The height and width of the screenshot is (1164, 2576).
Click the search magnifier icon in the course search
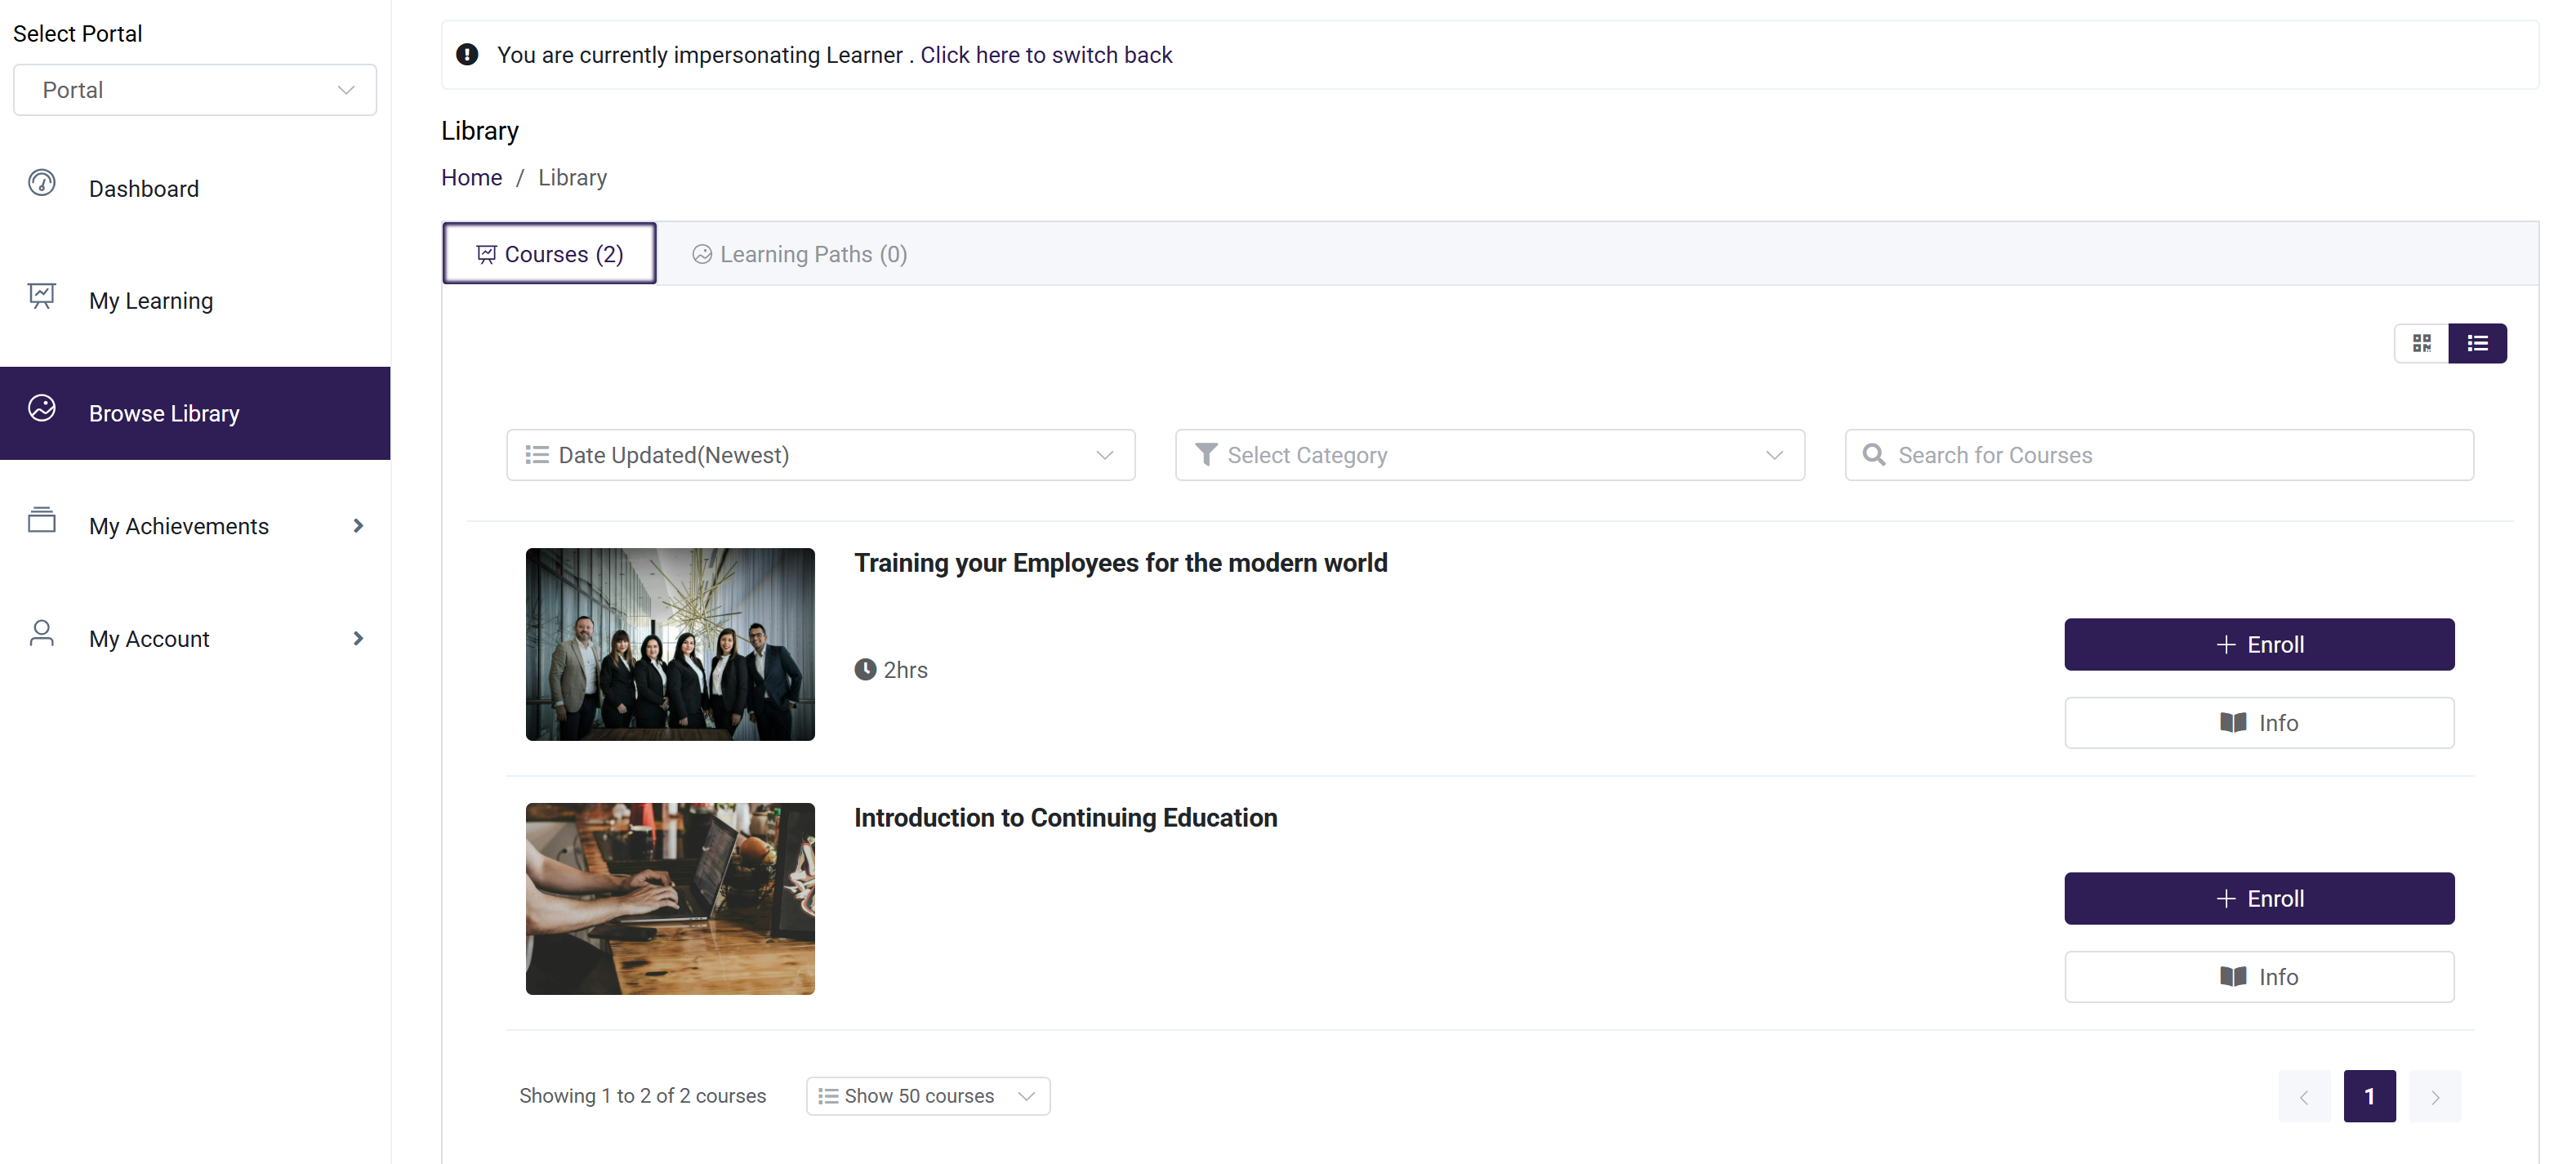[x=1873, y=455]
